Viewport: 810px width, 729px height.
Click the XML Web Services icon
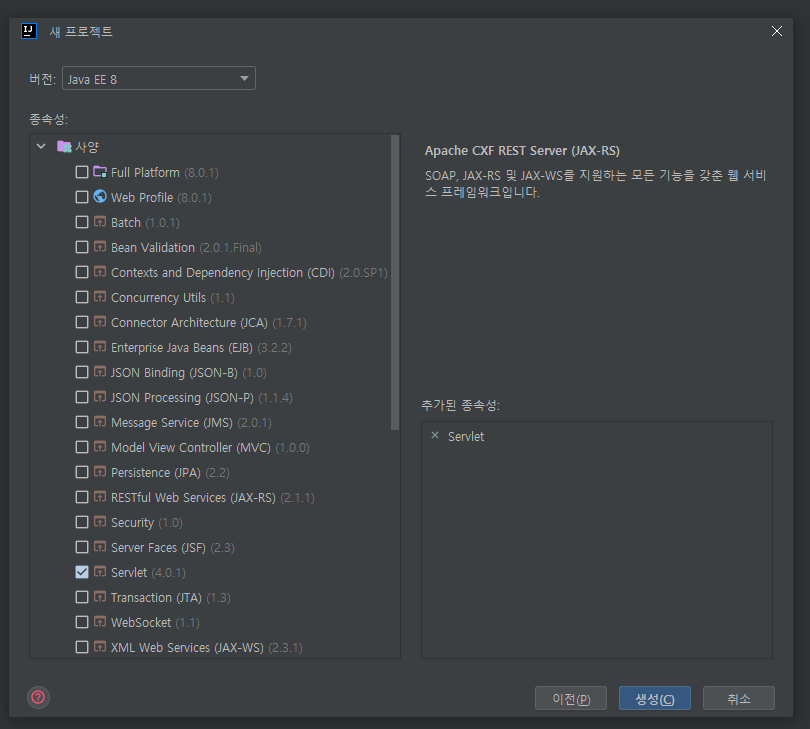[100, 647]
